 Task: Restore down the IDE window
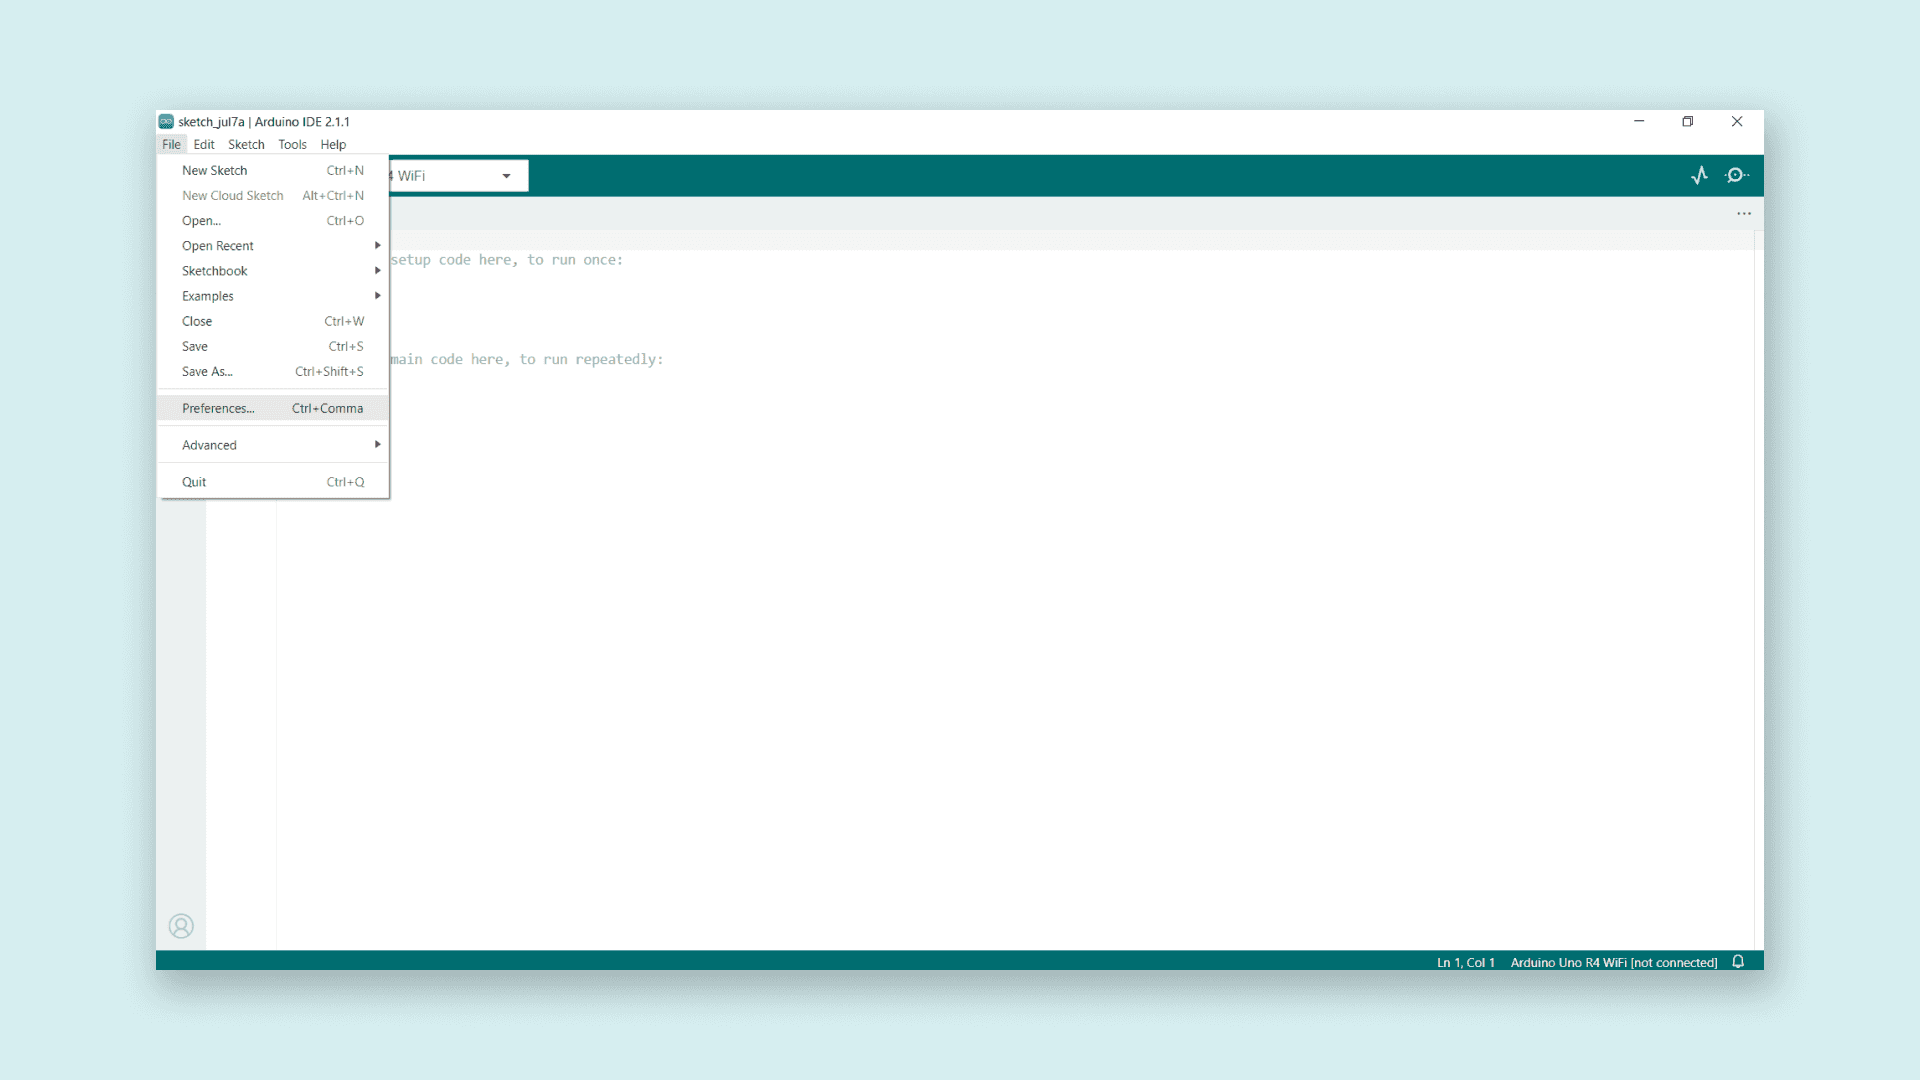(x=1688, y=121)
